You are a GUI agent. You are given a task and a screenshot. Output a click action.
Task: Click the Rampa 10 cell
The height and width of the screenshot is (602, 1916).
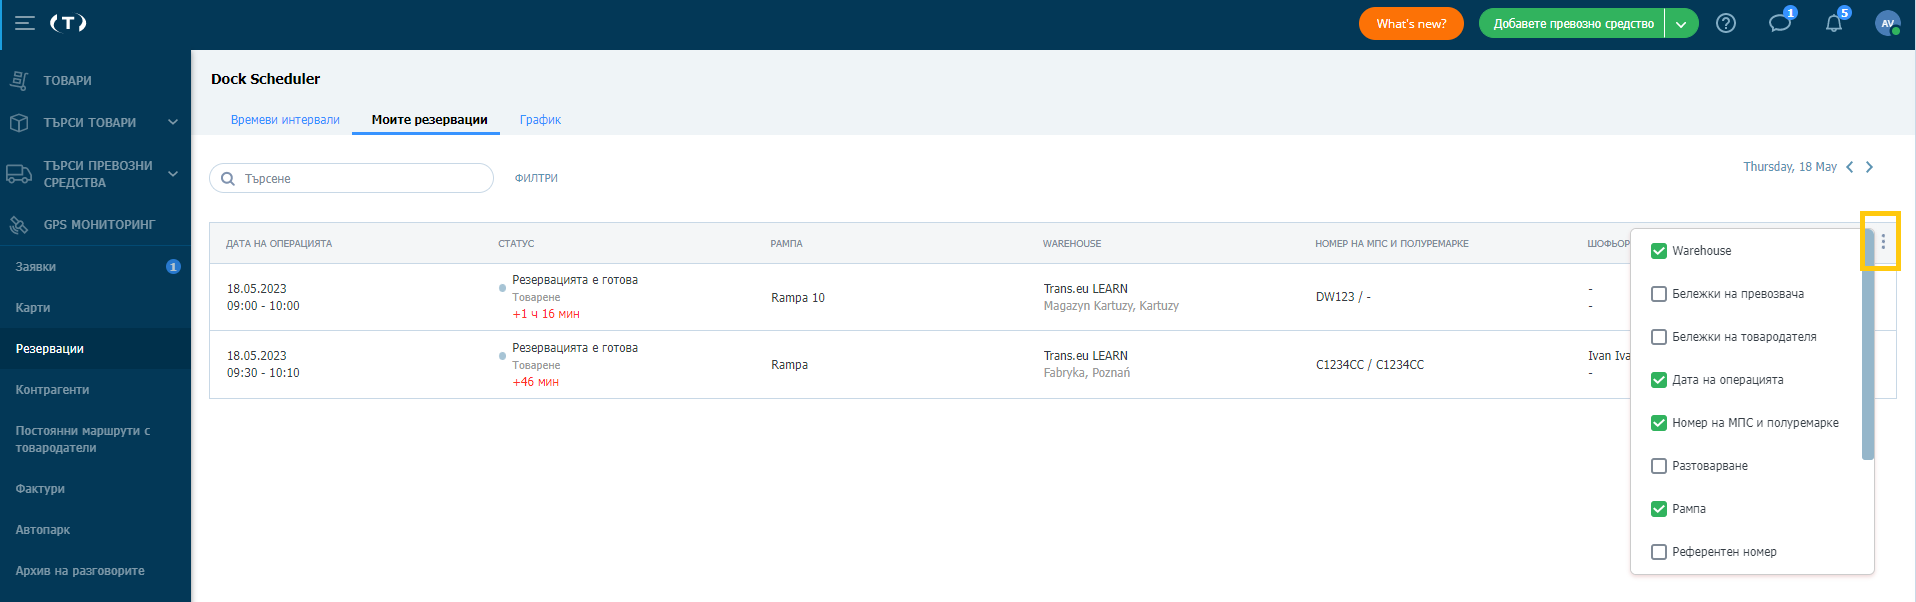[798, 298]
